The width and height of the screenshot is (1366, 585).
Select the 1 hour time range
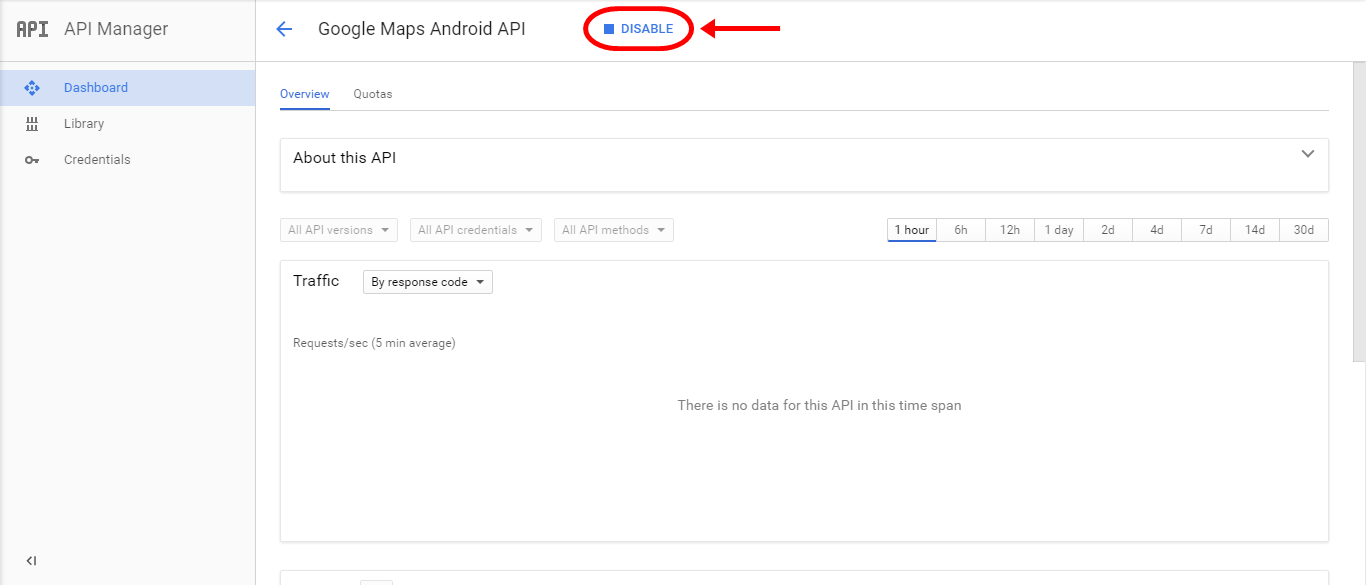click(911, 230)
